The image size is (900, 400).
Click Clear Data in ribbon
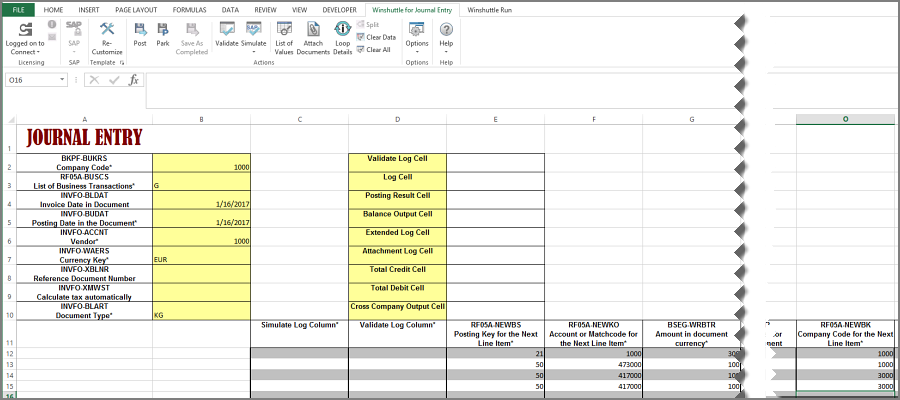(376, 37)
